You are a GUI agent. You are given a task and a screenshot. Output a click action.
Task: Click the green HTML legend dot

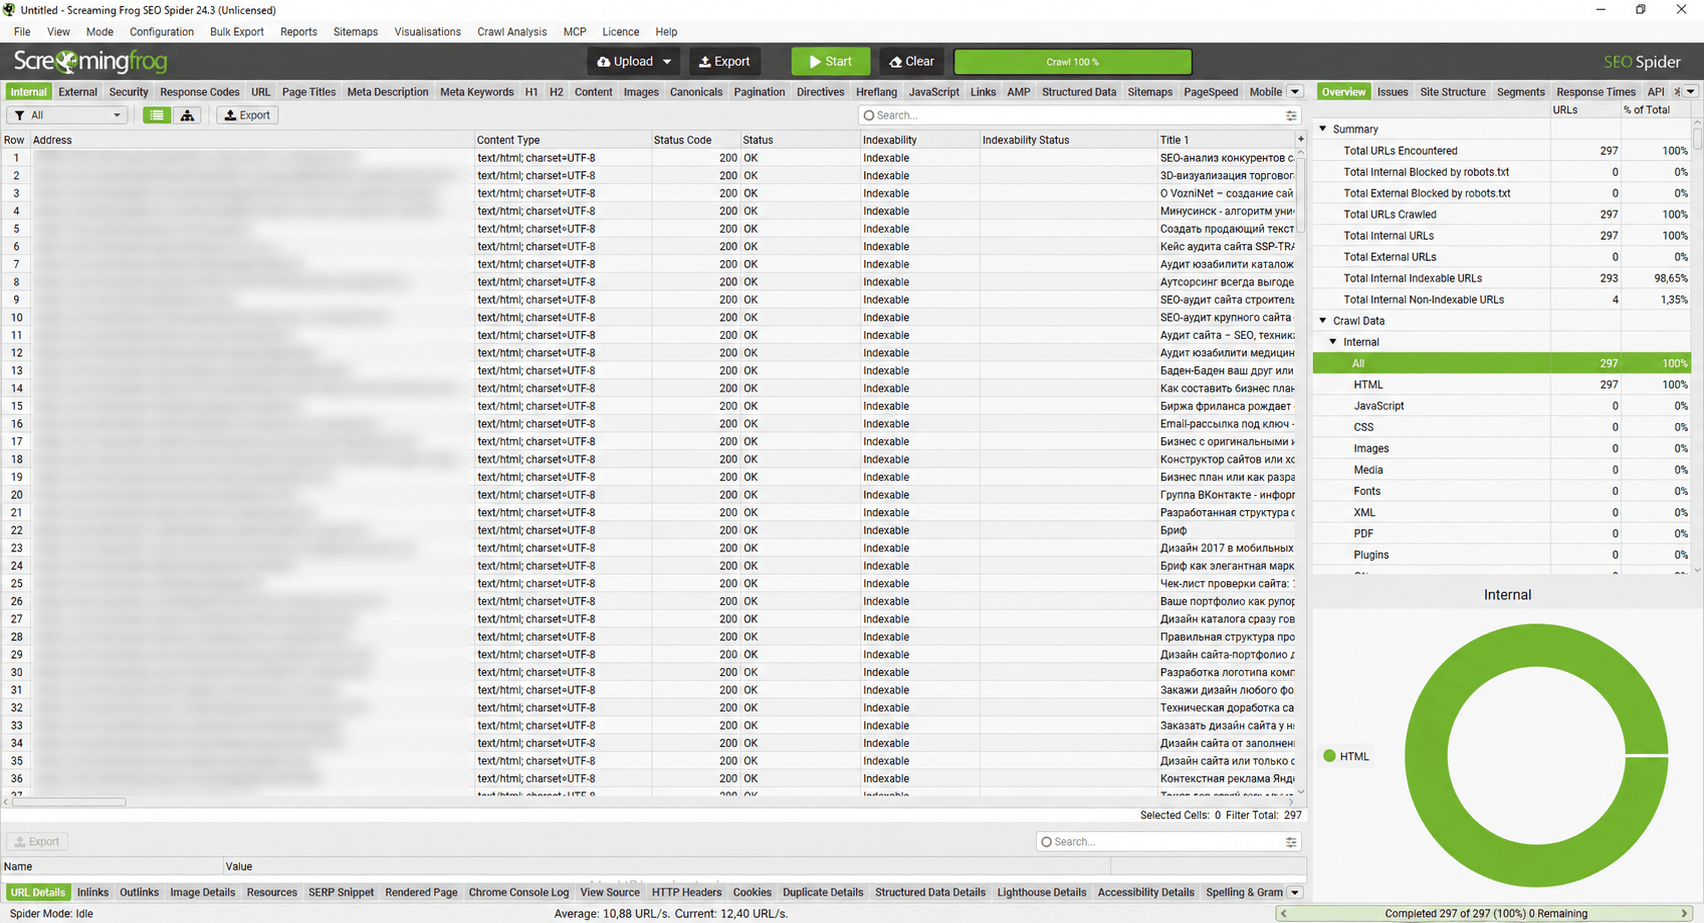coord(1329,756)
